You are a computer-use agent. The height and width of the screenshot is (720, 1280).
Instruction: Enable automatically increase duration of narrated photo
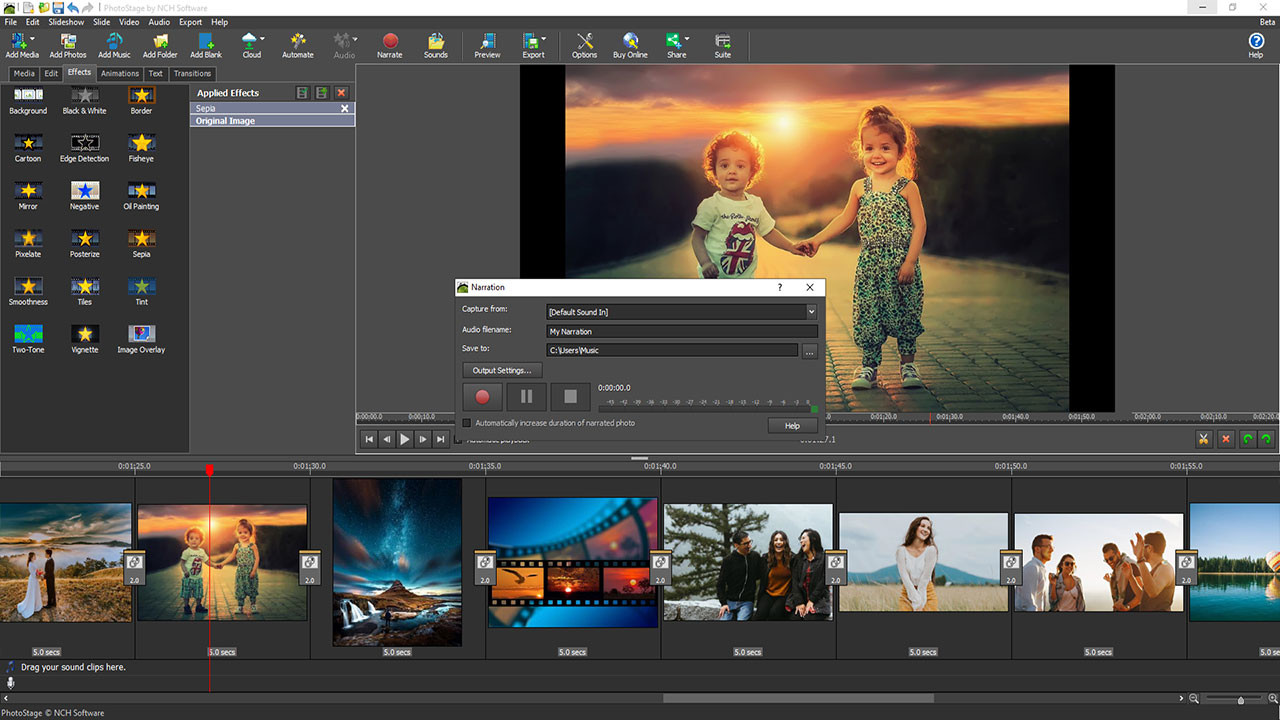point(466,423)
